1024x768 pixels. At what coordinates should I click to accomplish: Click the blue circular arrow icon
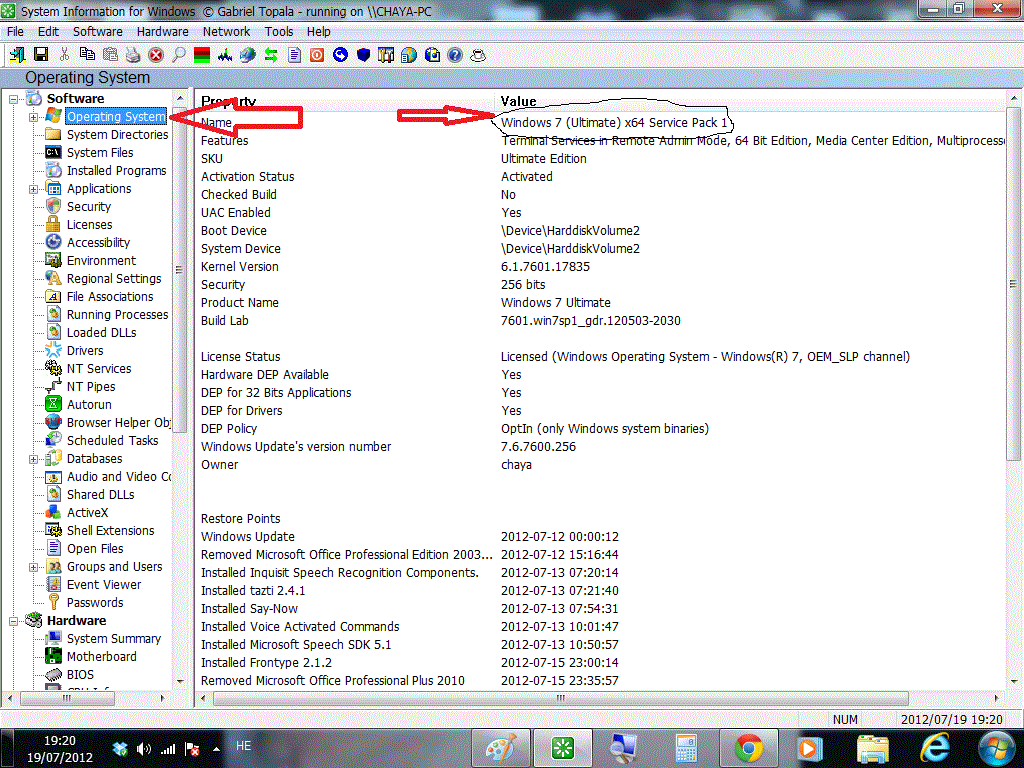click(340, 55)
